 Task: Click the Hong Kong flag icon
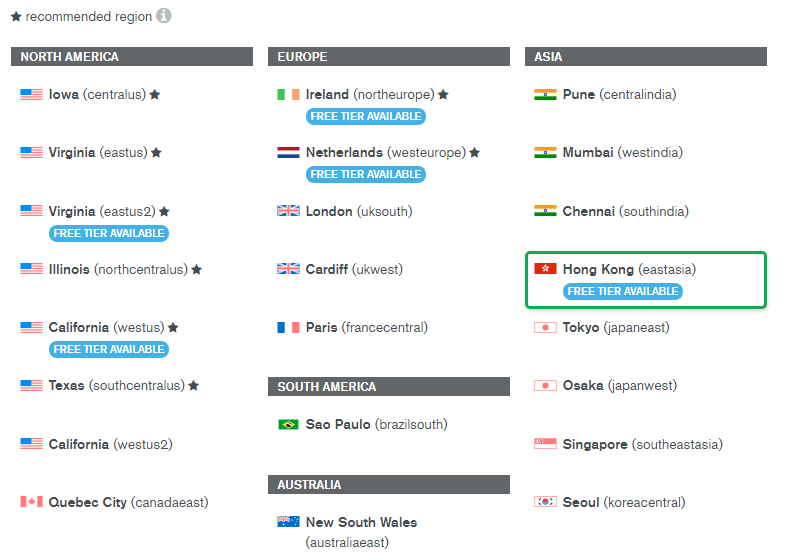point(545,269)
